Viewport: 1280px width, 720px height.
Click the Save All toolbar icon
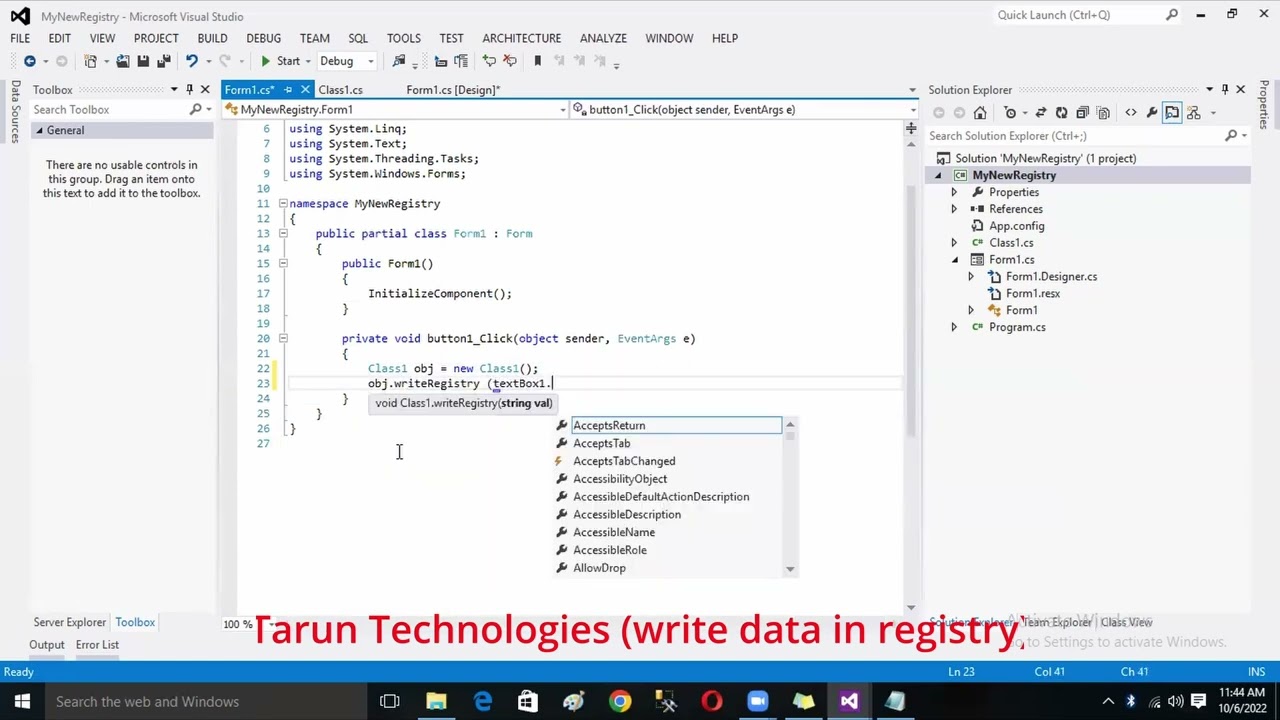[x=162, y=61]
